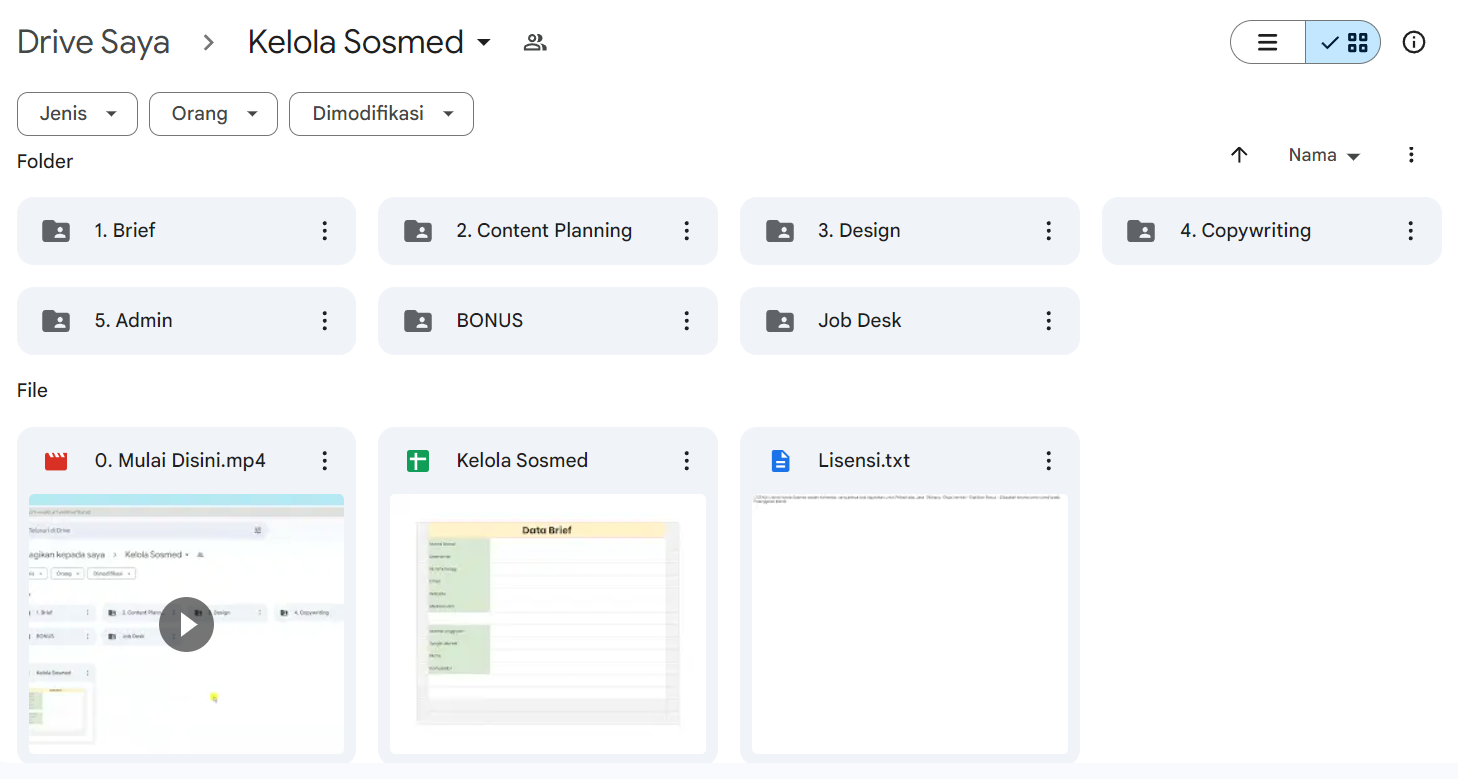
Task: Switch to list layout view
Action: pos(1267,42)
